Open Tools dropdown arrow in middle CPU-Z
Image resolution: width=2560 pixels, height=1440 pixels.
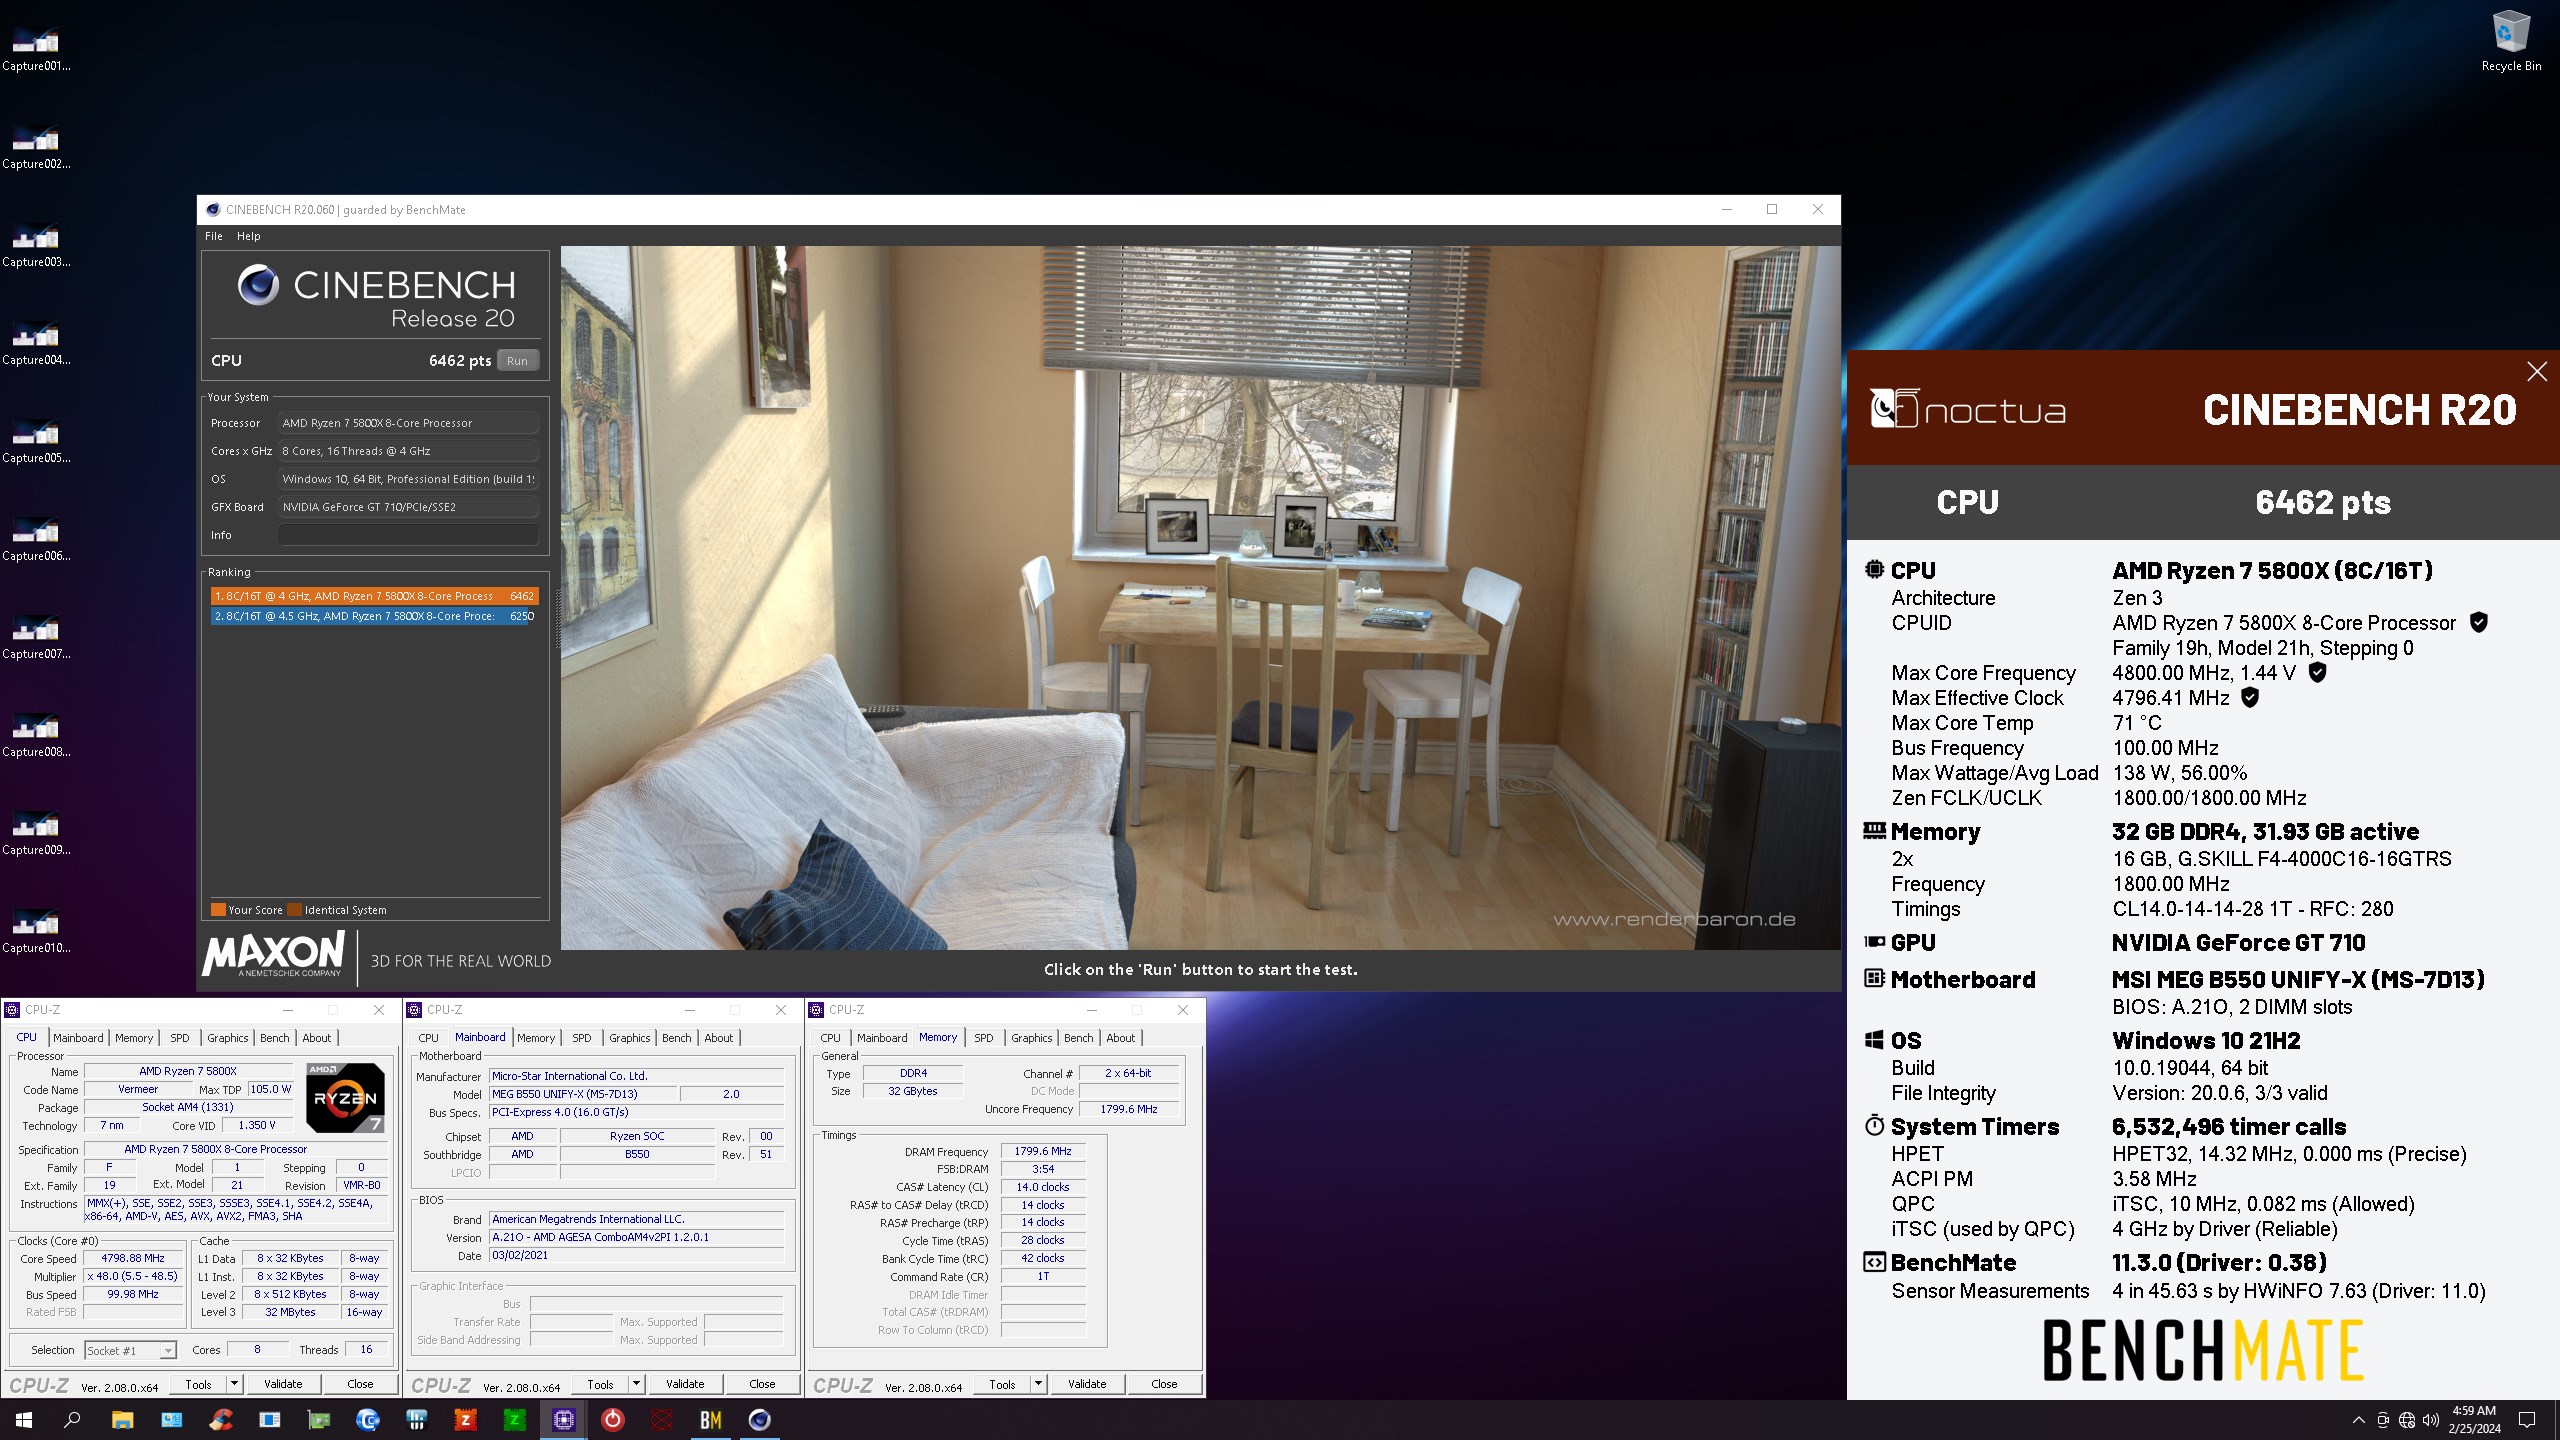tap(636, 1384)
